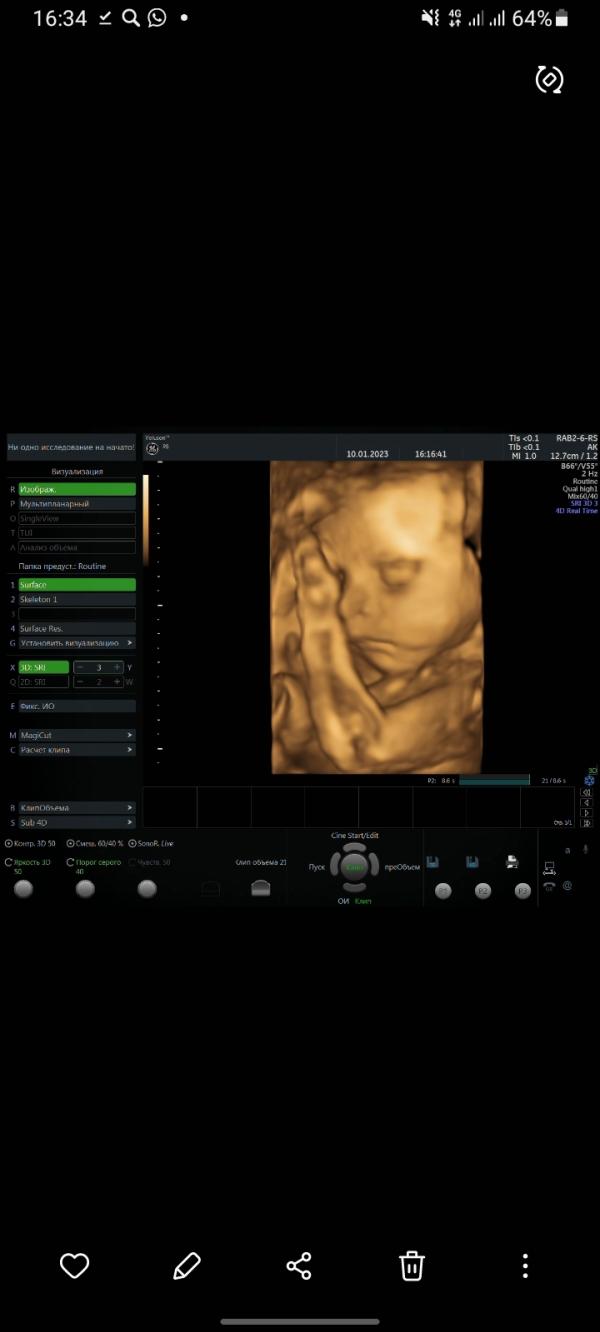The height and width of the screenshot is (1332, 600).
Task: Toggle the 2D: SRI button
Action: tap(43, 681)
